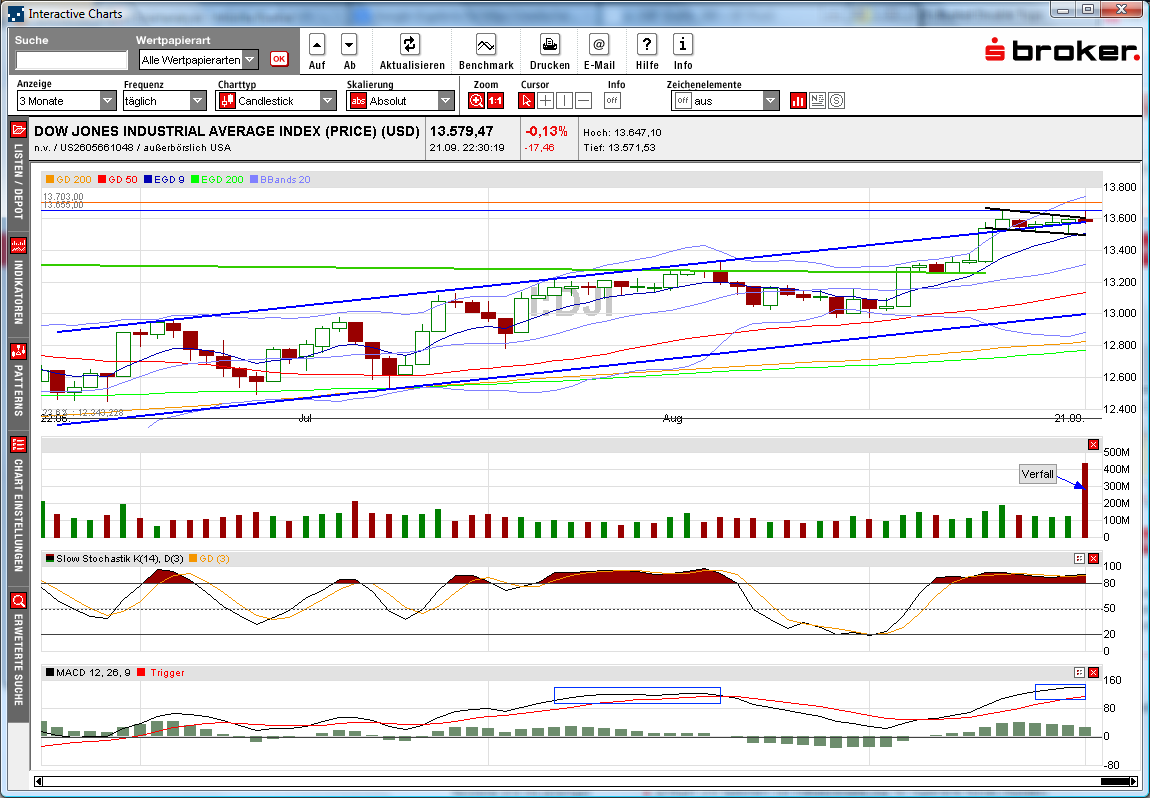Image resolution: width=1150 pixels, height=798 pixels.
Task: Click the Tief: 13.571,53 value
Action: 619,147
